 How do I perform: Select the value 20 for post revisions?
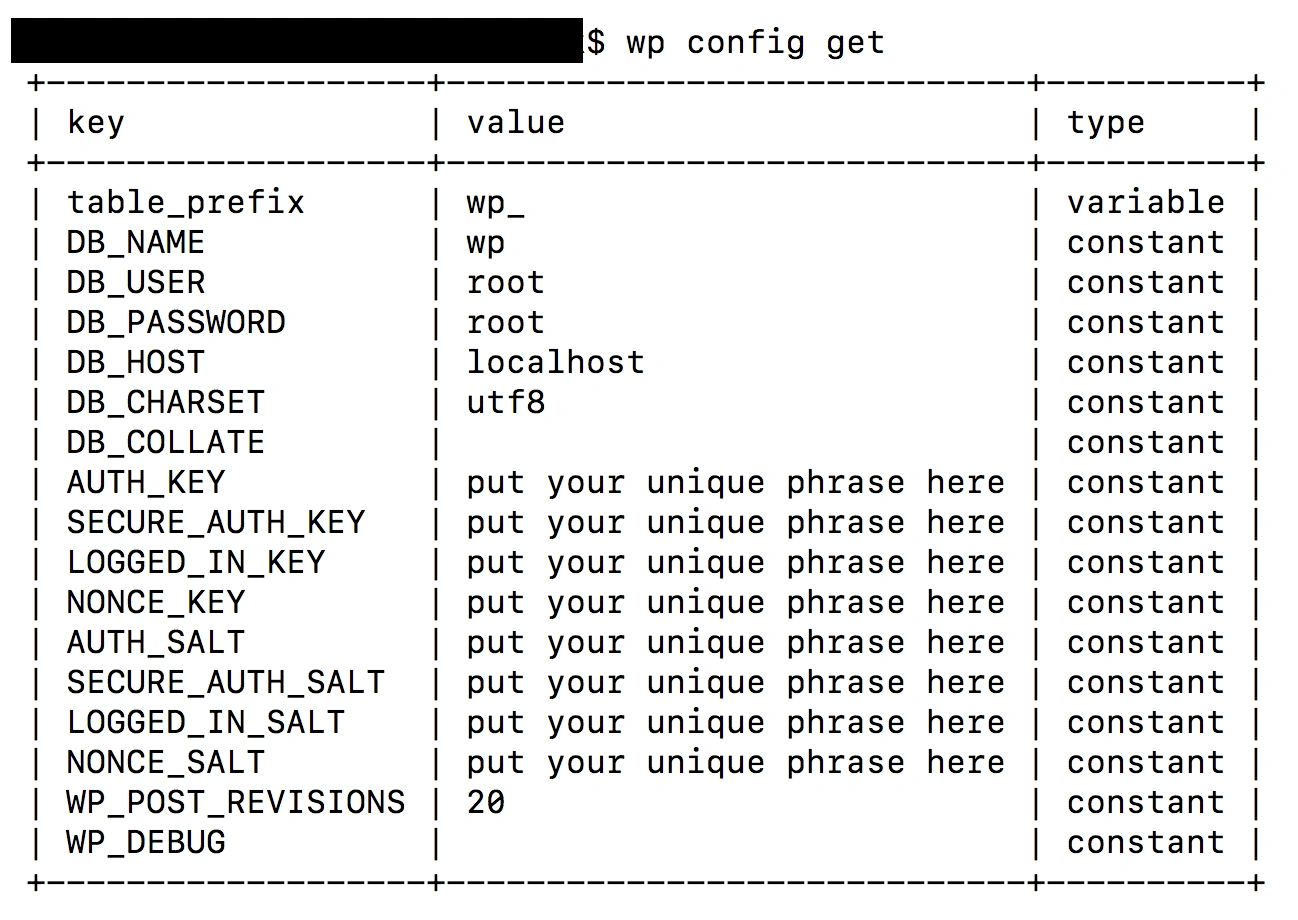[x=485, y=803]
